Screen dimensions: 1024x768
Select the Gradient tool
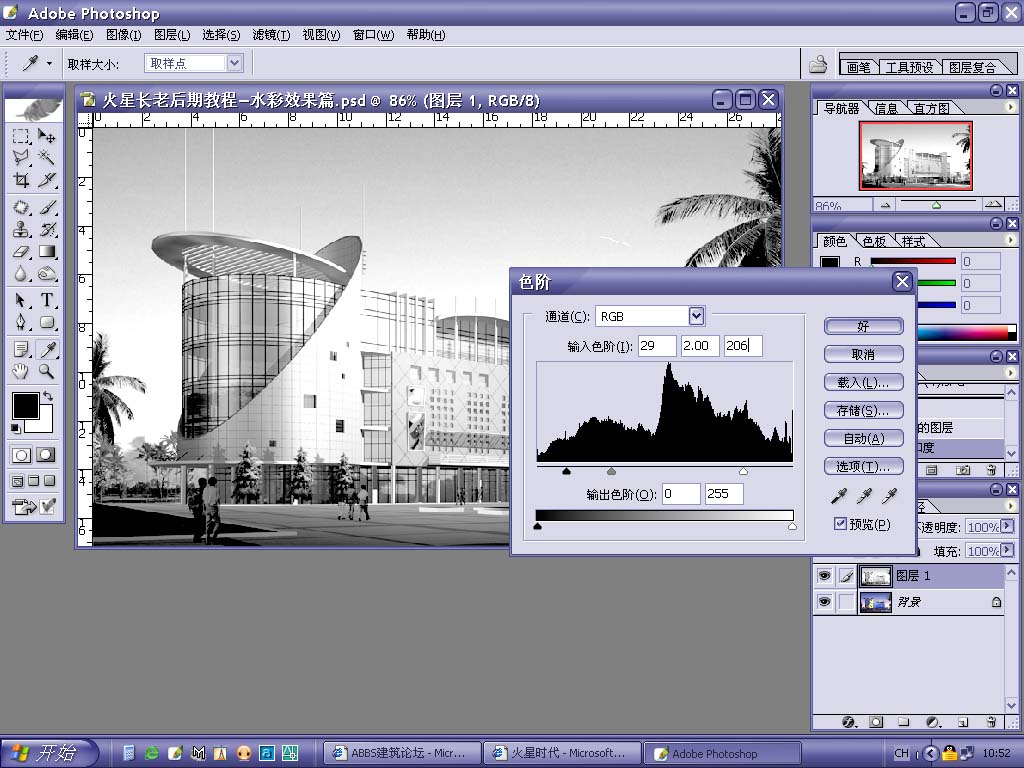(46, 251)
